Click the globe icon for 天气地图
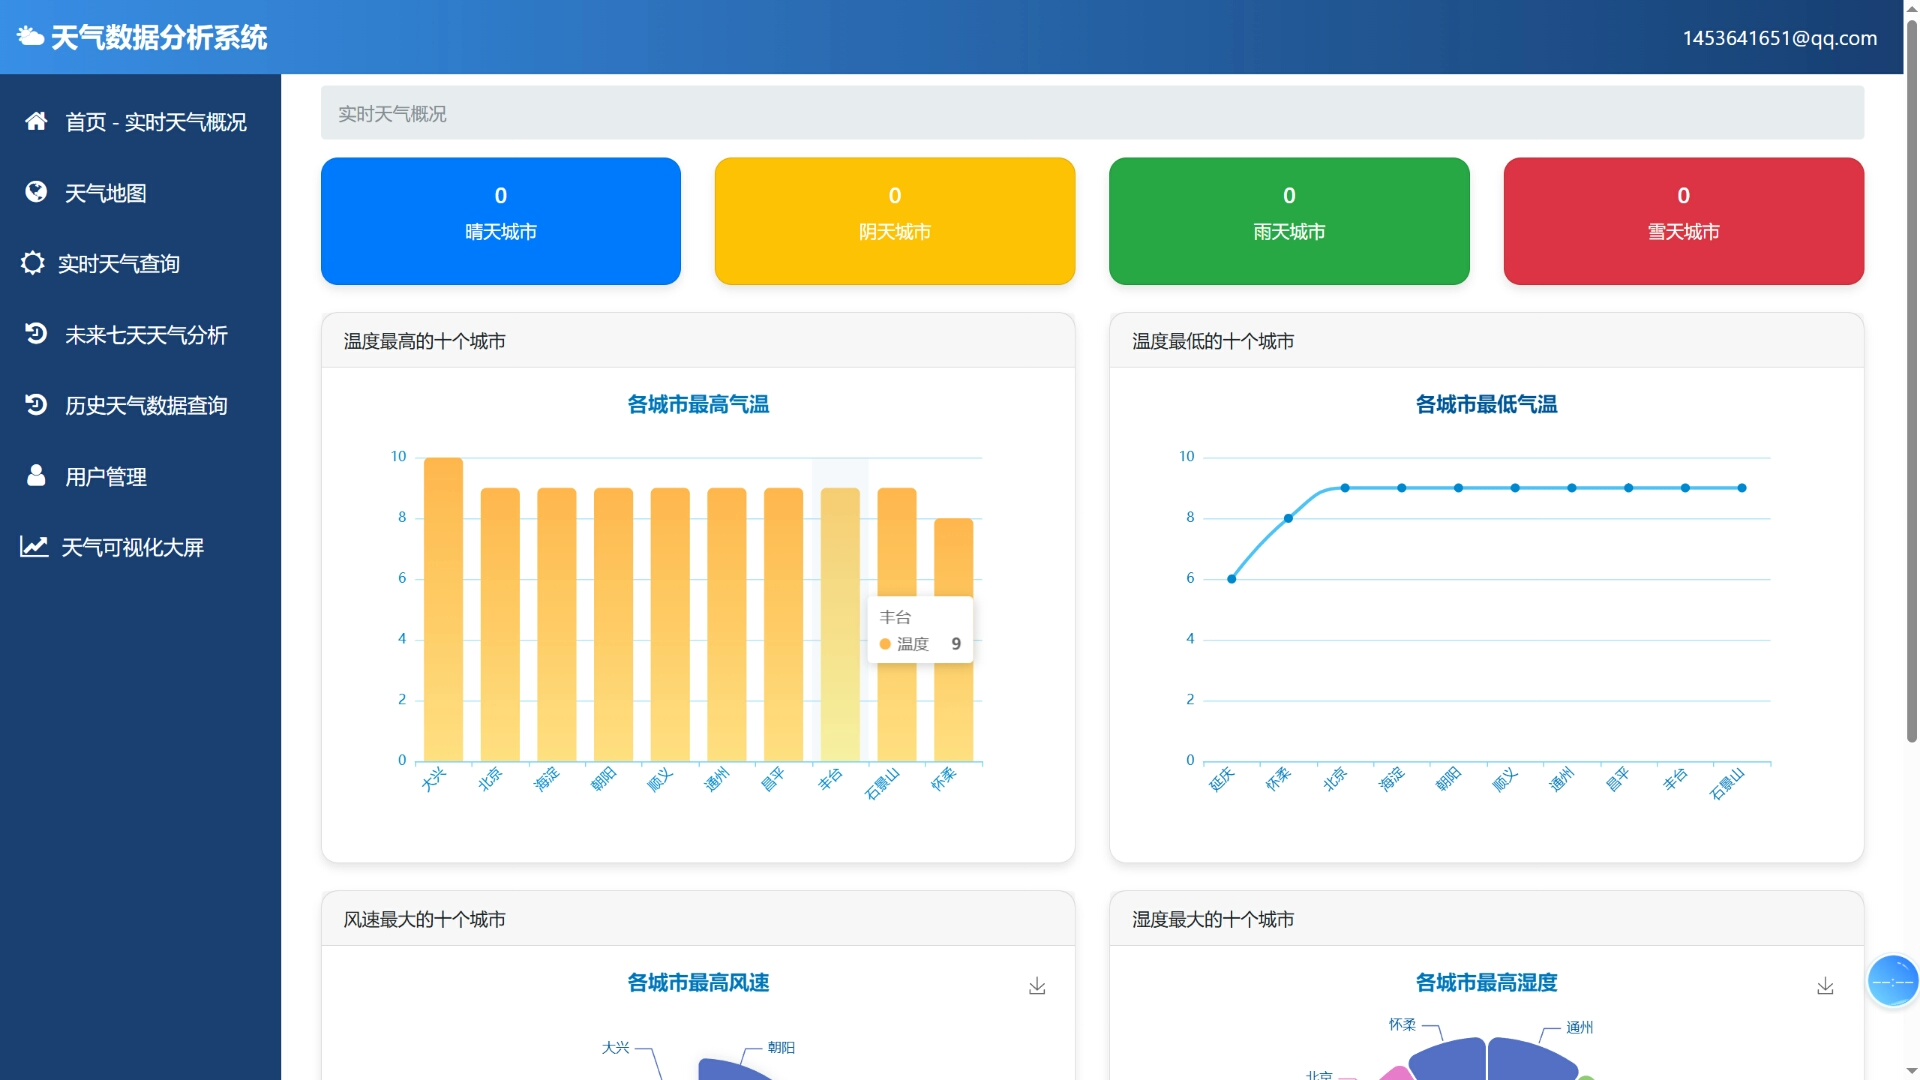 click(x=36, y=192)
